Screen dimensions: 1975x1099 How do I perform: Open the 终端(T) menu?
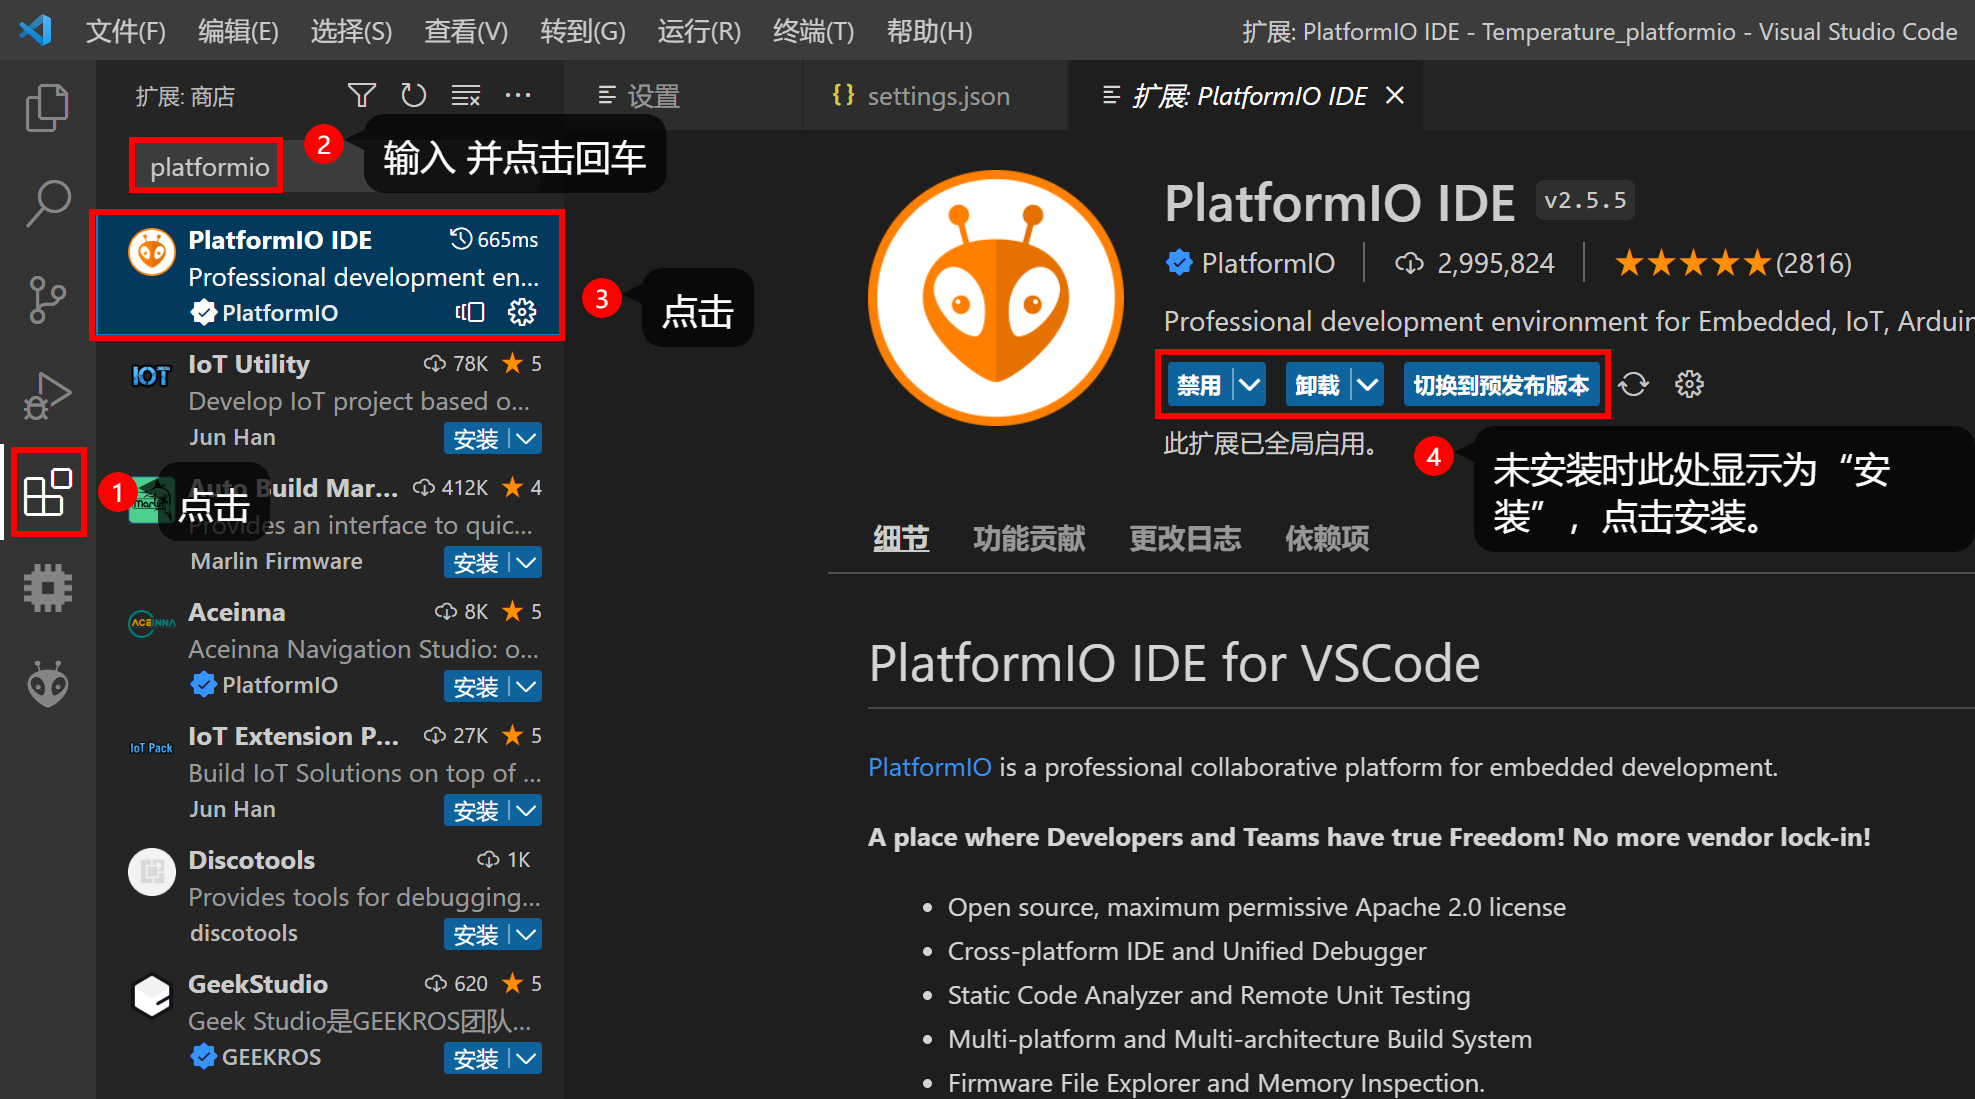click(x=813, y=31)
